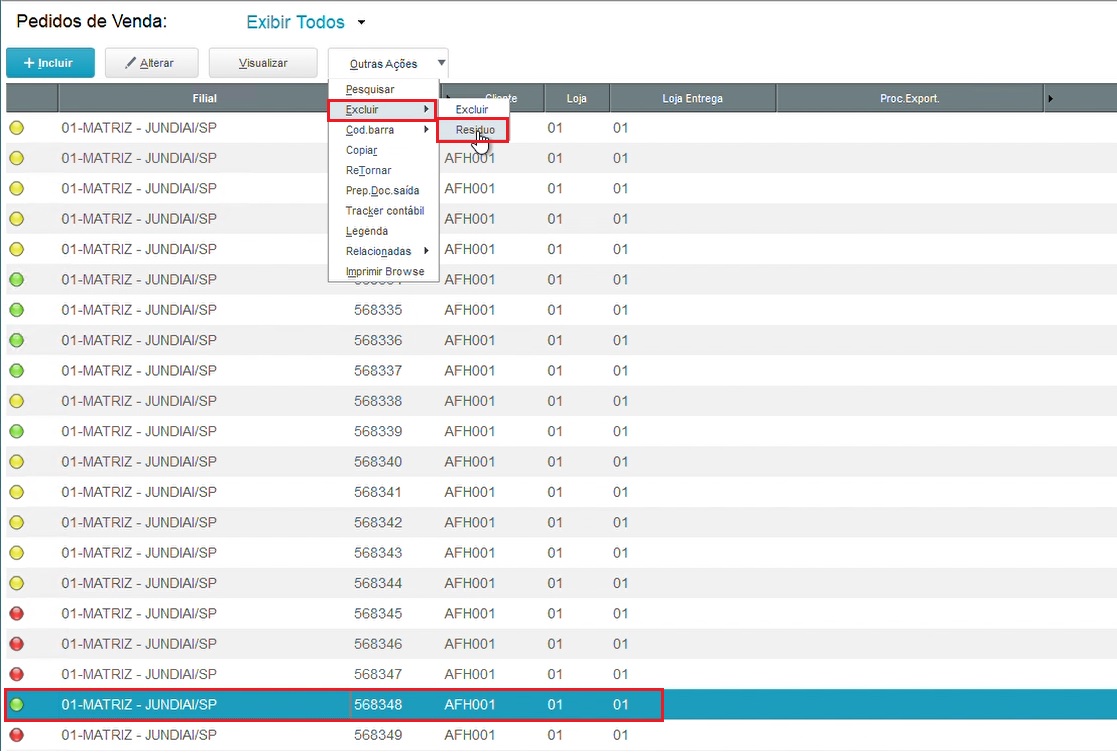Click the yellow status icon of order 568340
The height and width of the screenshot is (754, 1117).
click(x=16, y=462)
